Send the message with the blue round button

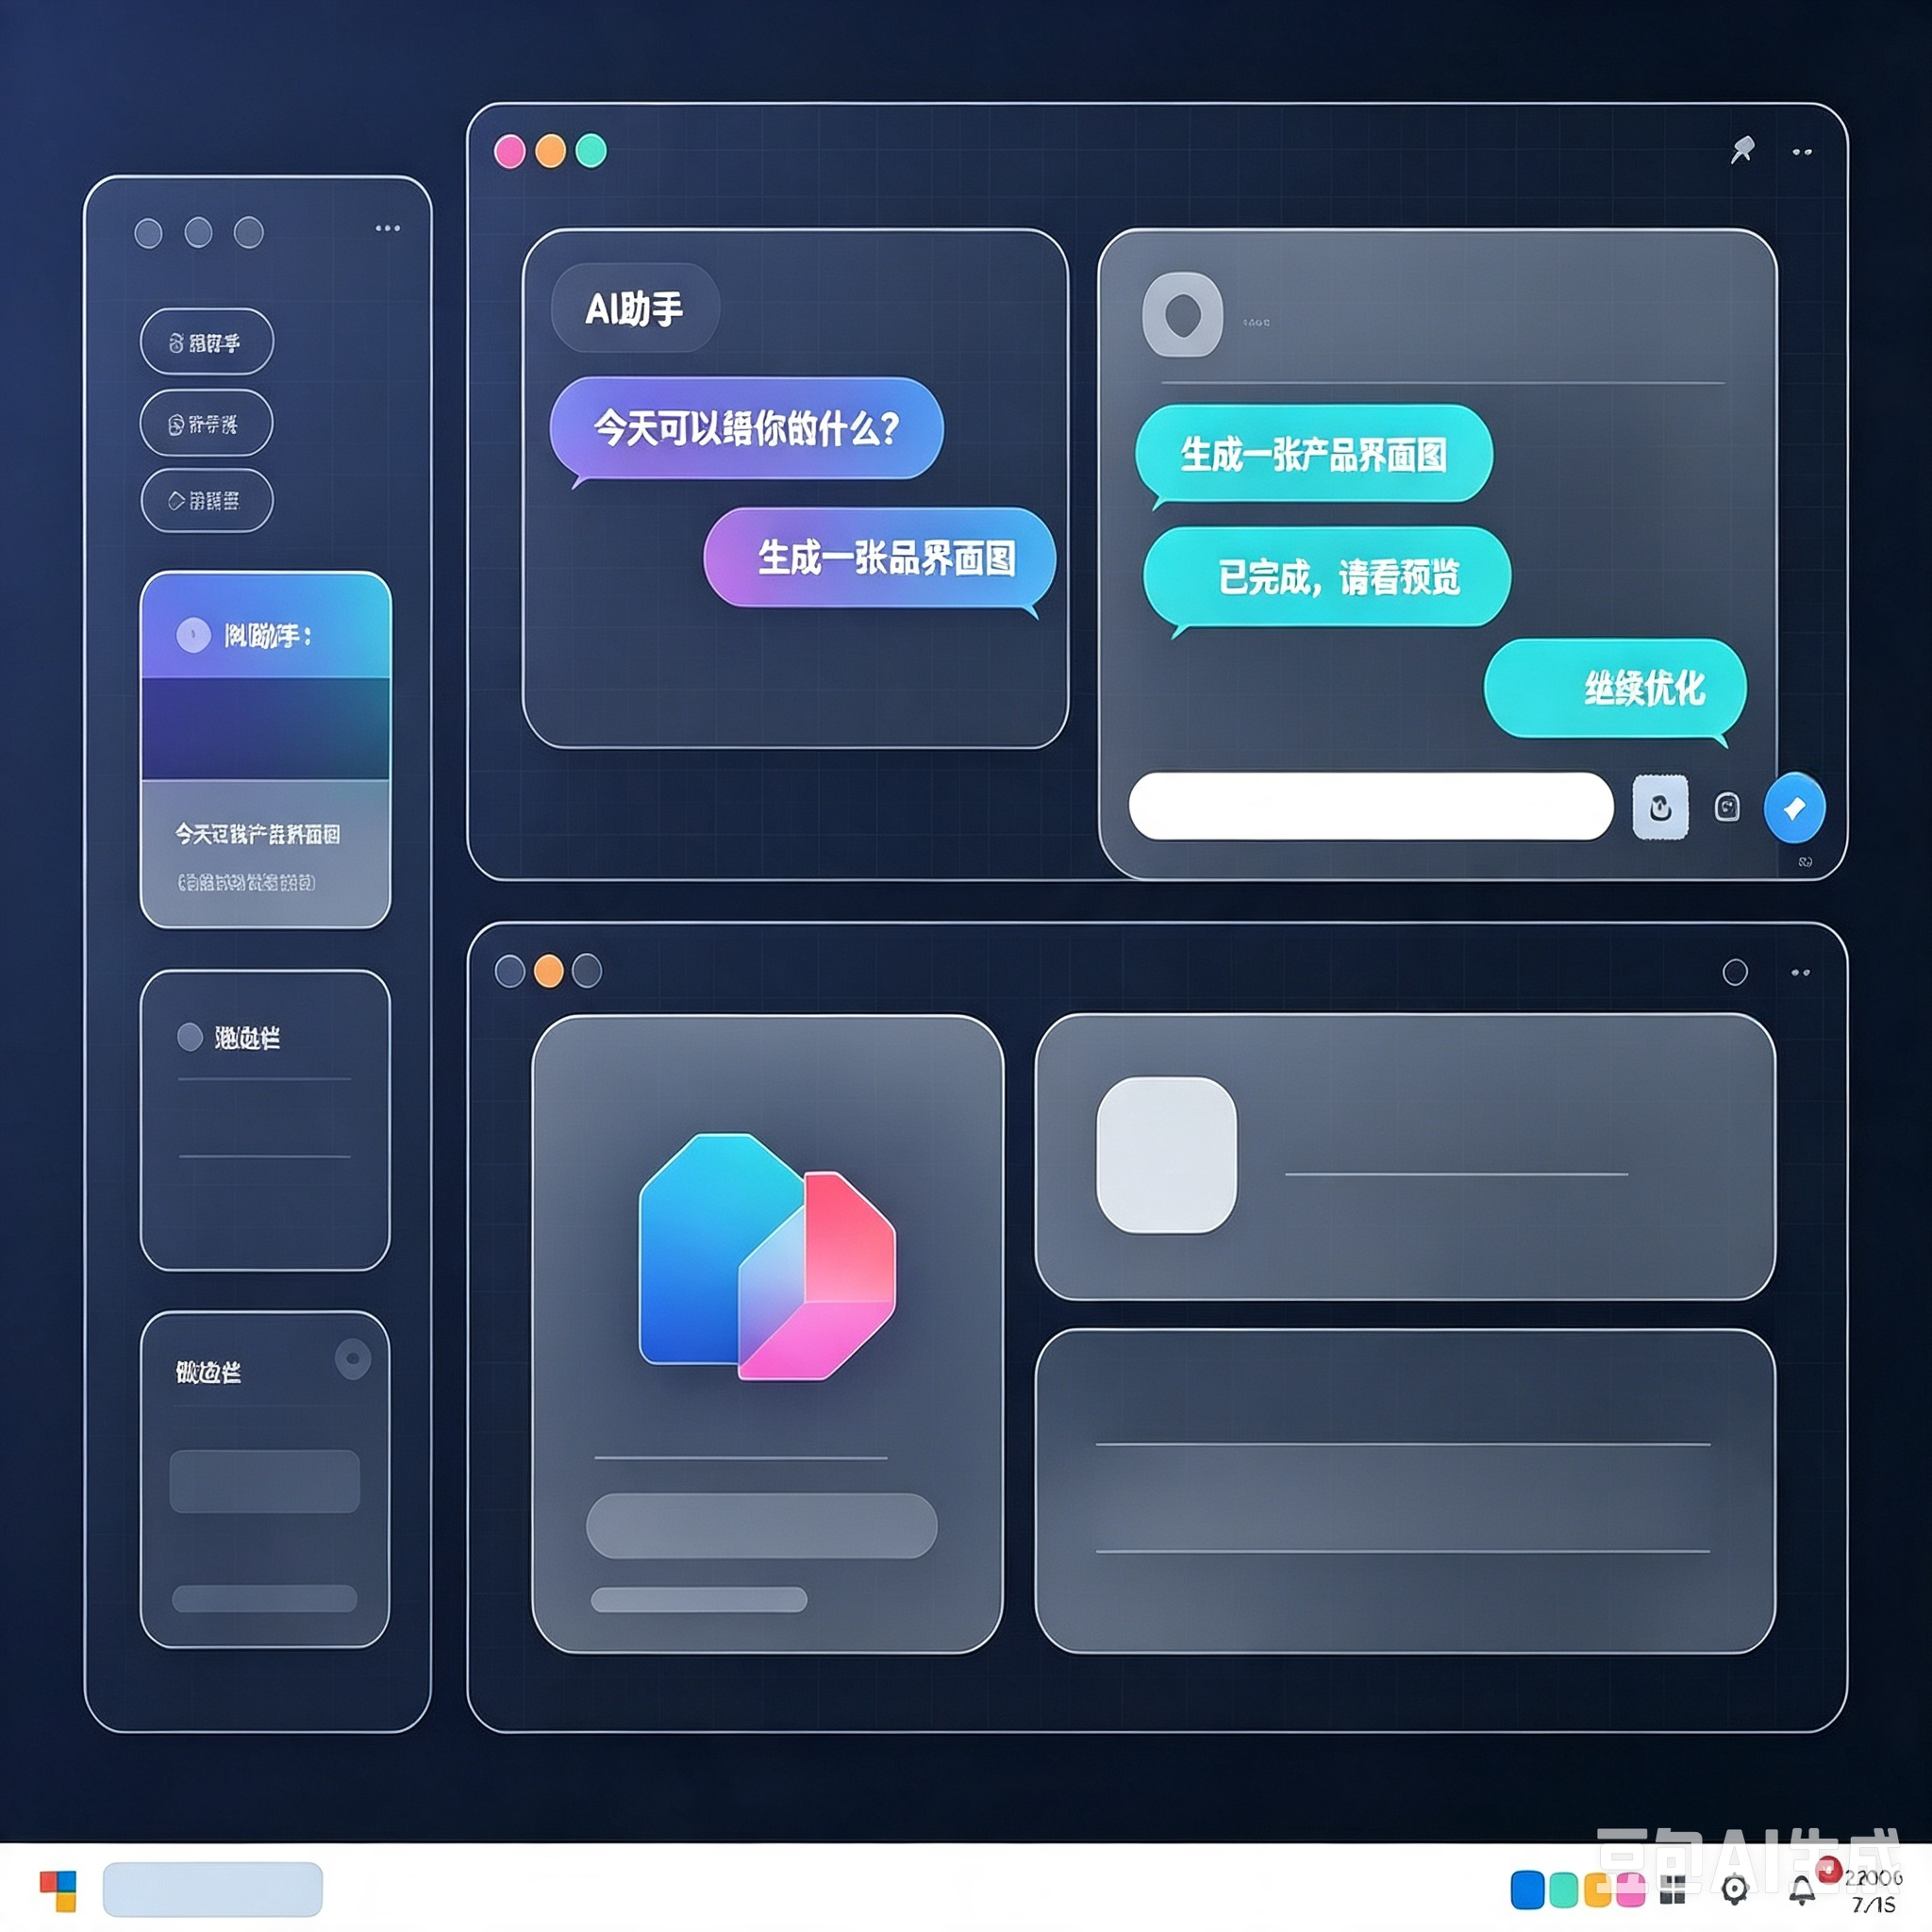(1795, 807)
